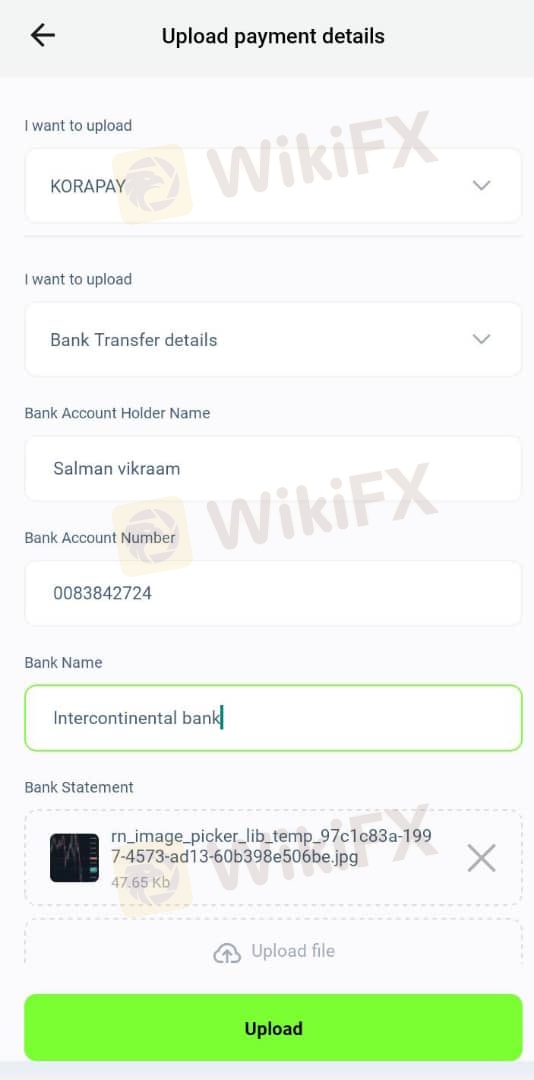Open the uploaded chart image thumbnail
The width and height of the screenshot is (534, 1080).
74,858
